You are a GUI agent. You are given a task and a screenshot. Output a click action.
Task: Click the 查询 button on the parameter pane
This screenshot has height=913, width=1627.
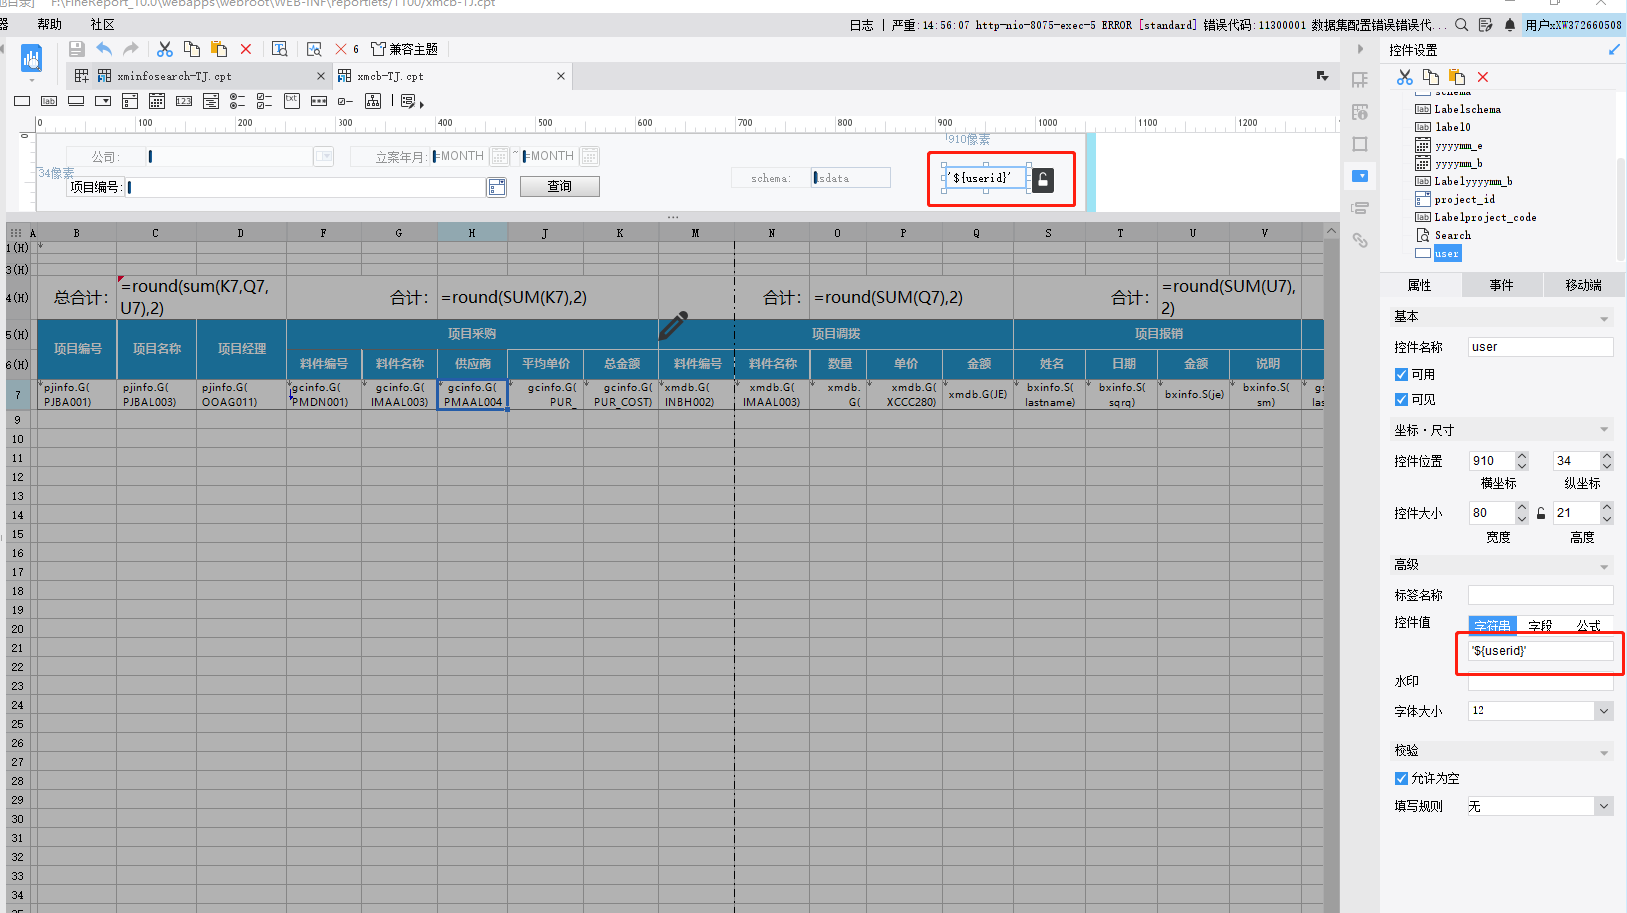(x=560, y=186)
